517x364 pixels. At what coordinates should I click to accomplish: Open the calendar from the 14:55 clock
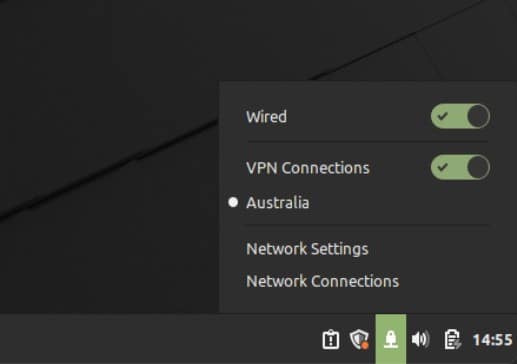(492, 340)
